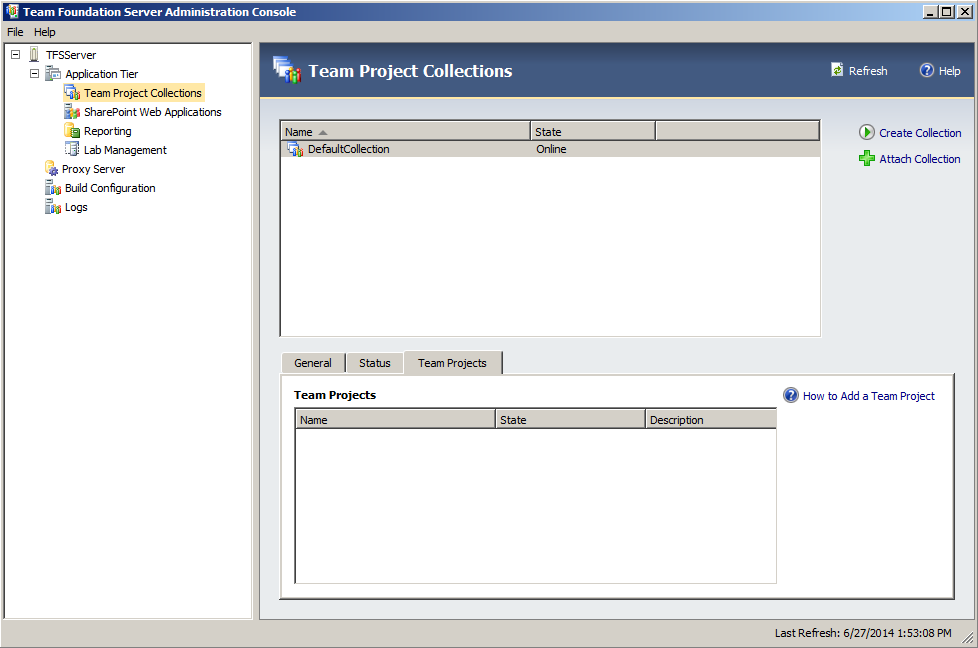The width and height of the screenshot is (978, 648).
Task: Click the Proxy Server icon
Action: pyautogui.click(x=52, y=168)
